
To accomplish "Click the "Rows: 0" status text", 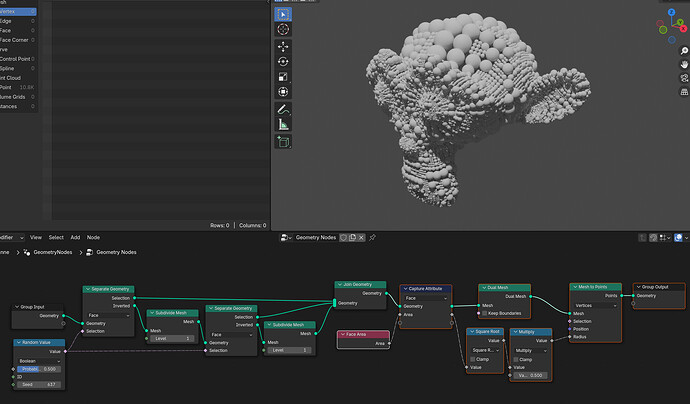I will 220,225.
